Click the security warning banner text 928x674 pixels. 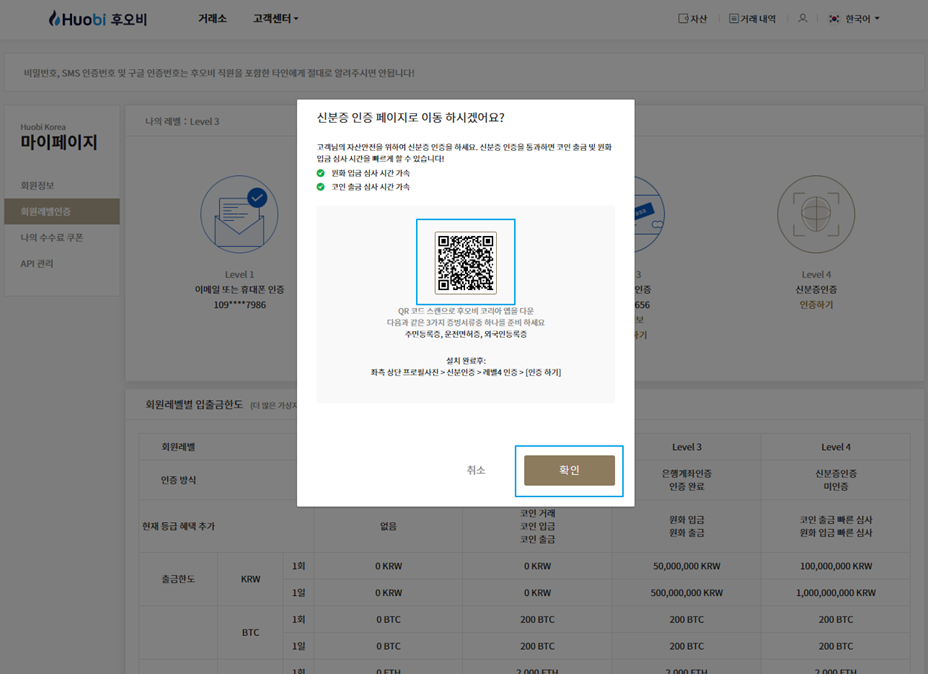219,73
